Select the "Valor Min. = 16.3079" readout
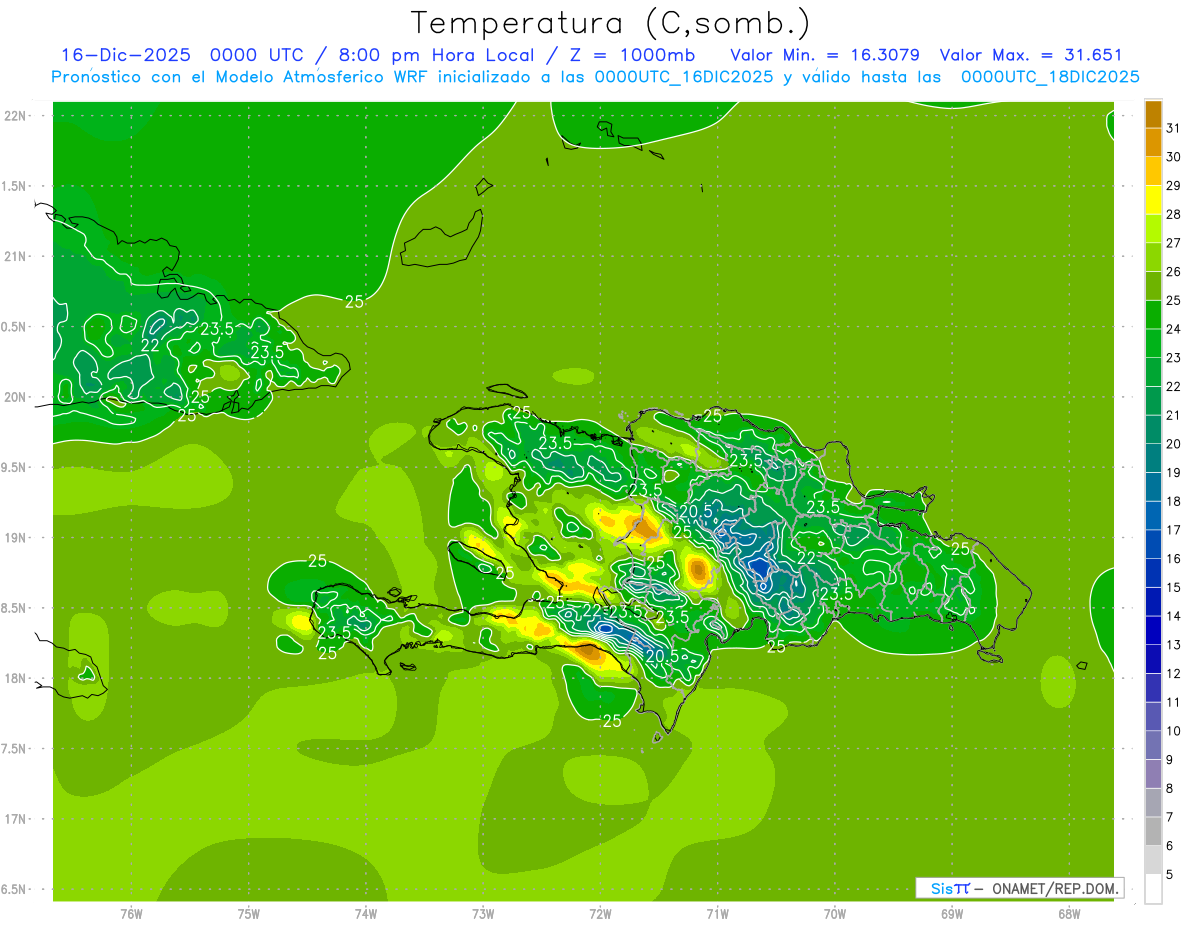The height and width of the screenshot is (927, 1200). click(x=825, y=55)
